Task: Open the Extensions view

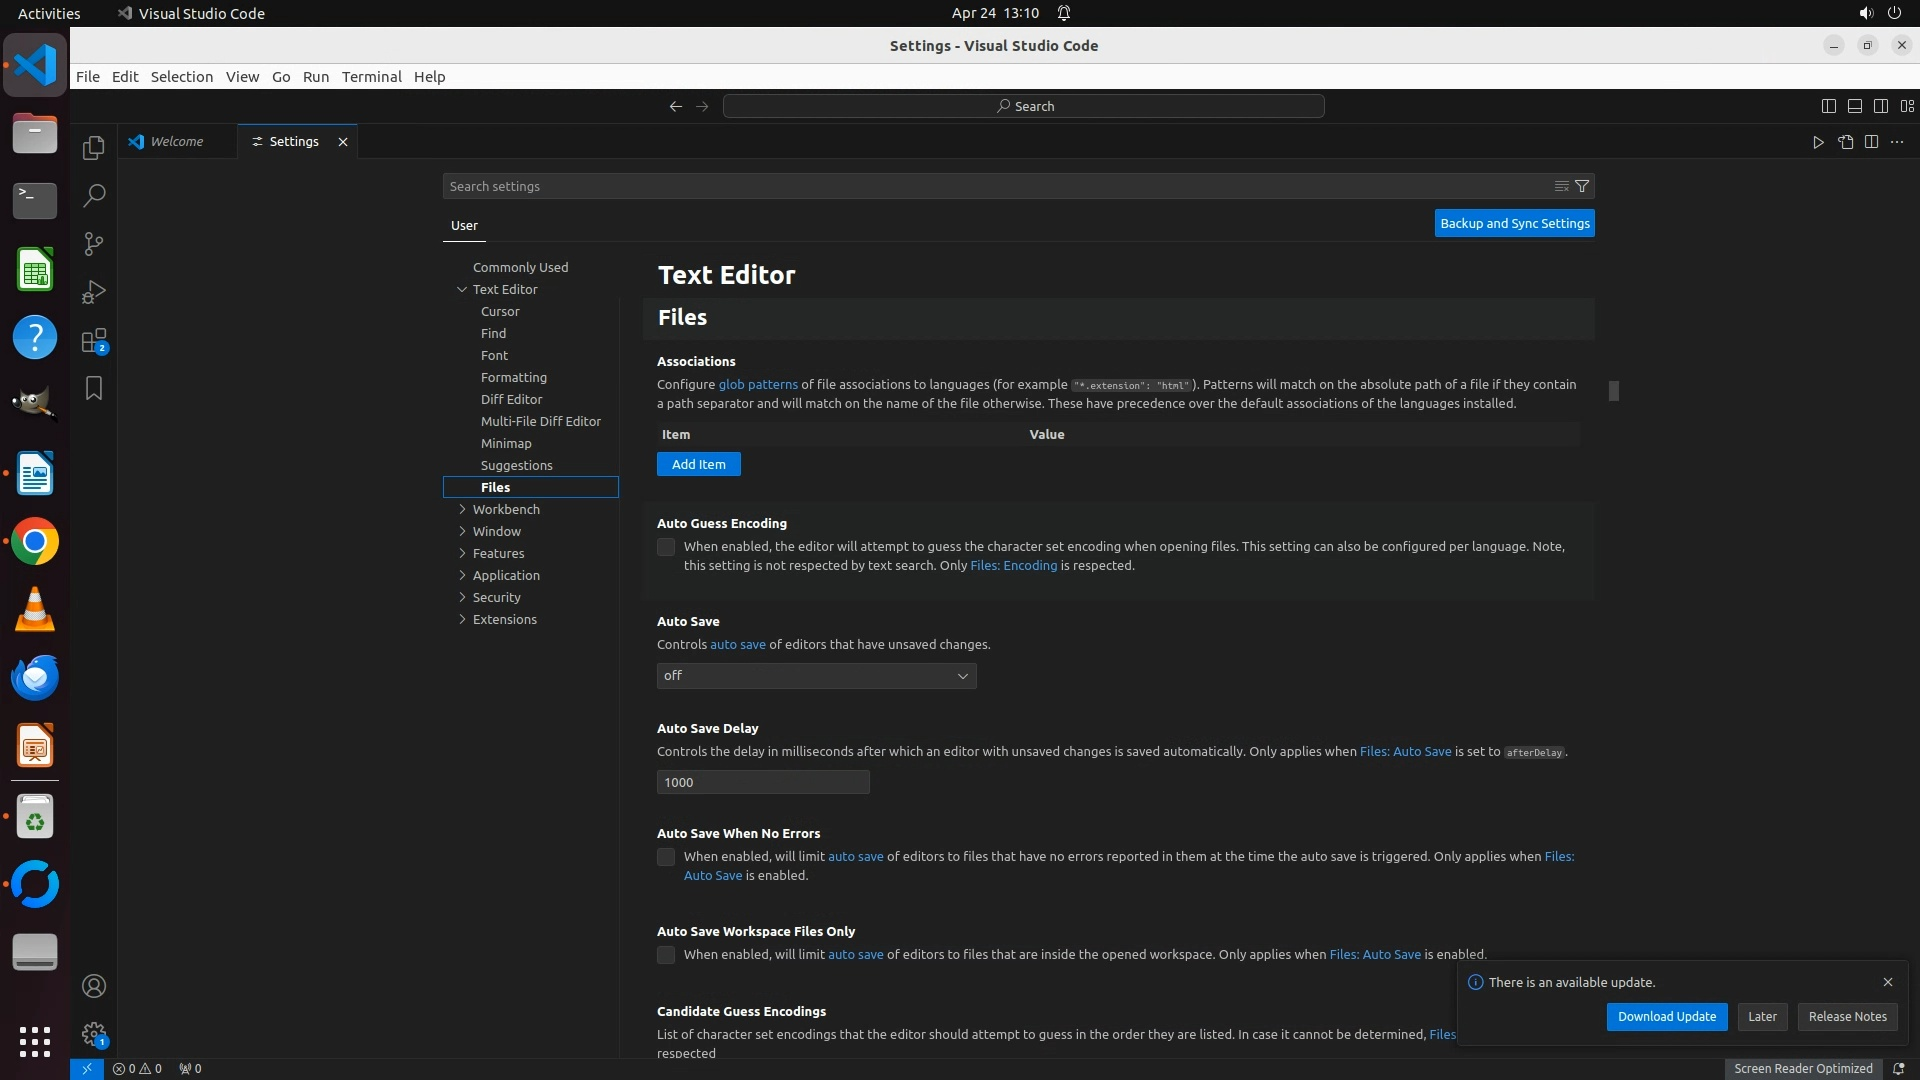Action: click(94, 341)
